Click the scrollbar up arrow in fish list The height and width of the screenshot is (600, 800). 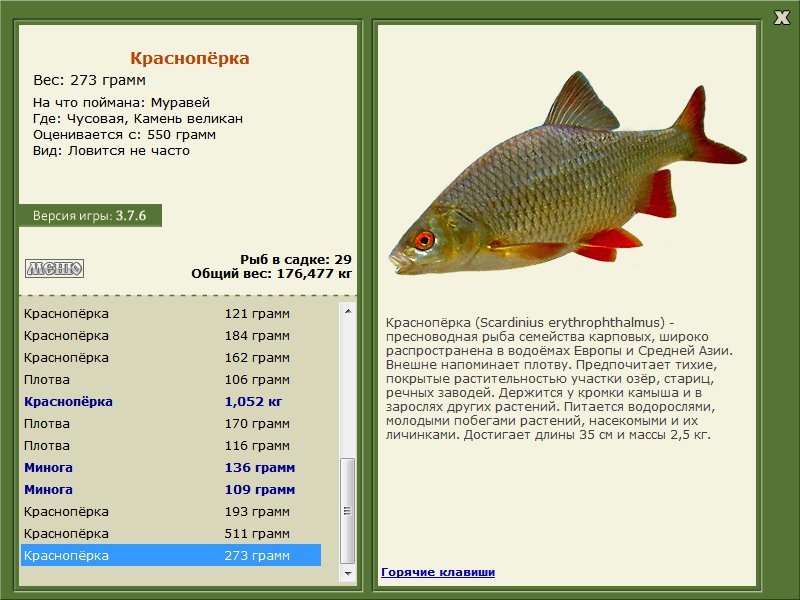(x=347, y=311)
